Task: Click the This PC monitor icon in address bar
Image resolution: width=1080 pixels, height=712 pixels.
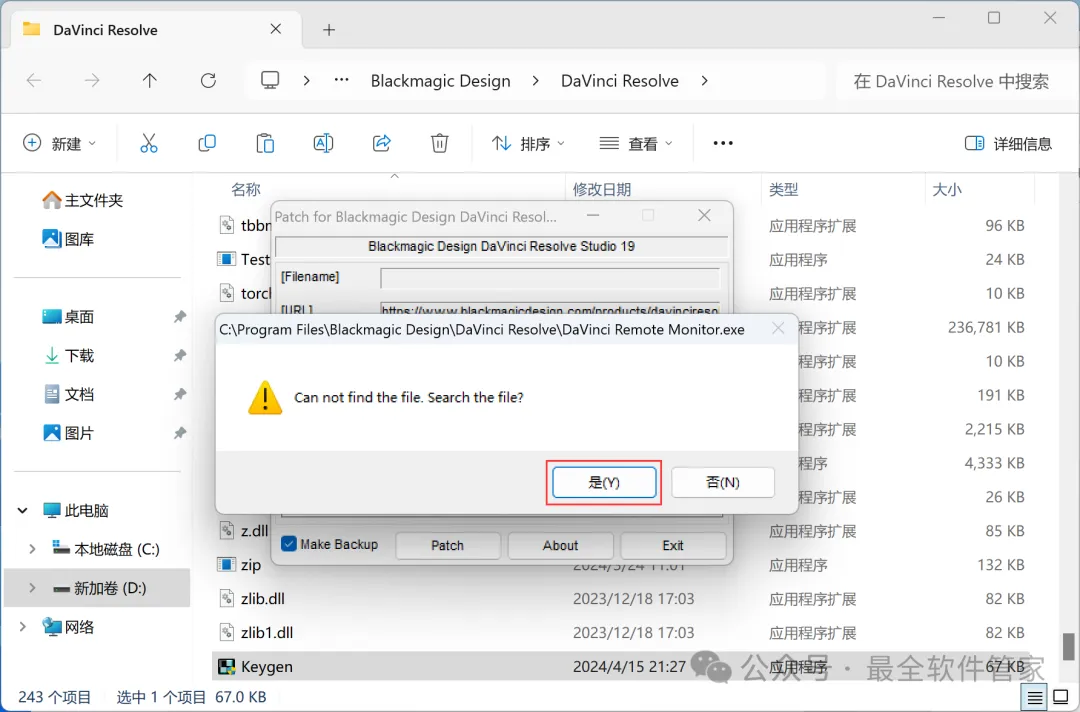Action: click(x=270, y=81)
